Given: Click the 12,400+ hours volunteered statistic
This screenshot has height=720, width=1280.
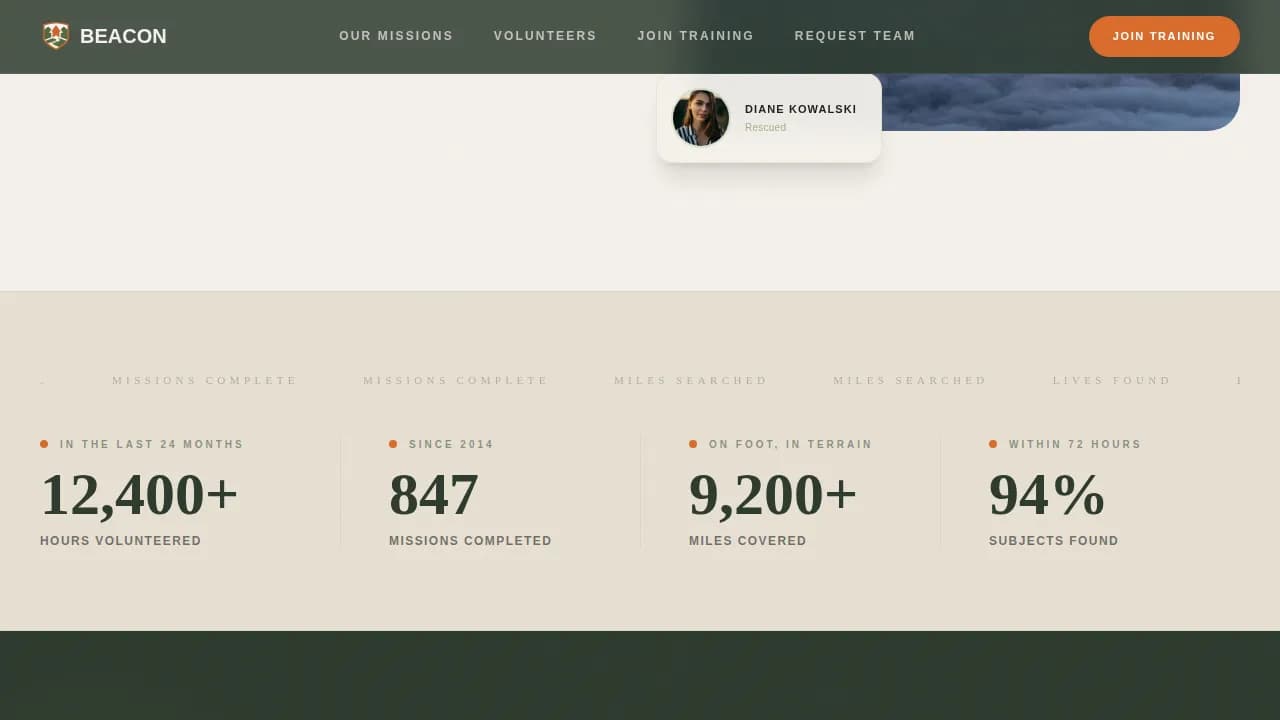Looking at the screenshot, I should click(x=138, y=494).
